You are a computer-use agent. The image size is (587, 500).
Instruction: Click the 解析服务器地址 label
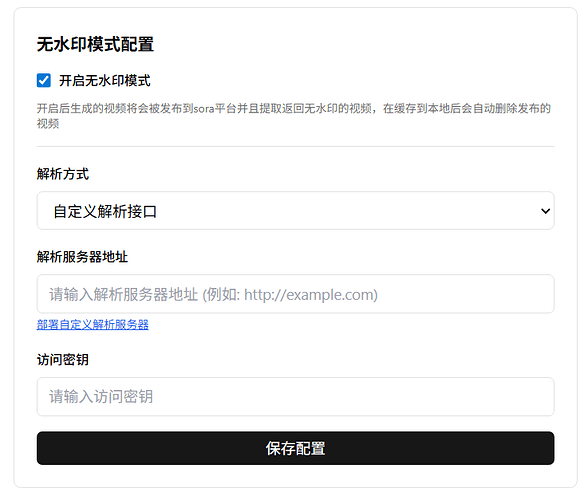82,257
